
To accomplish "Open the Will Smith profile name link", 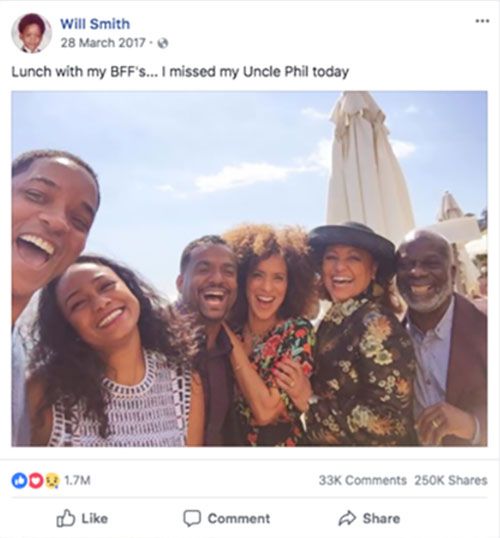I will point(95,24).
